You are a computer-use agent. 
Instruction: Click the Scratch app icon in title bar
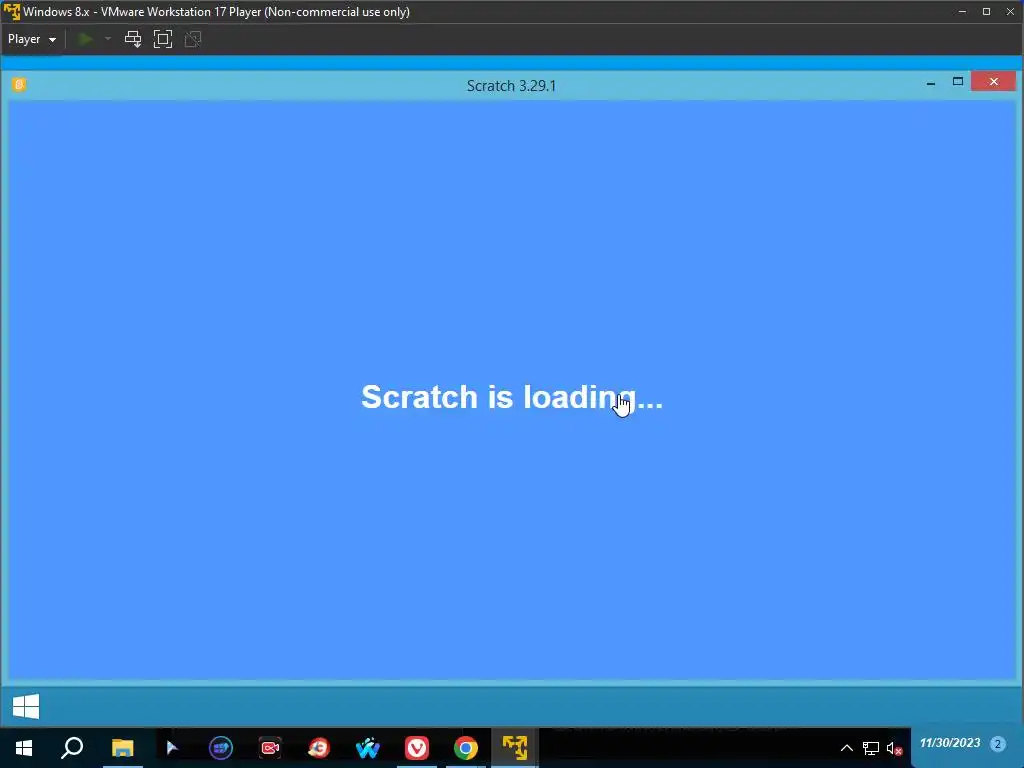coord(19,84)
